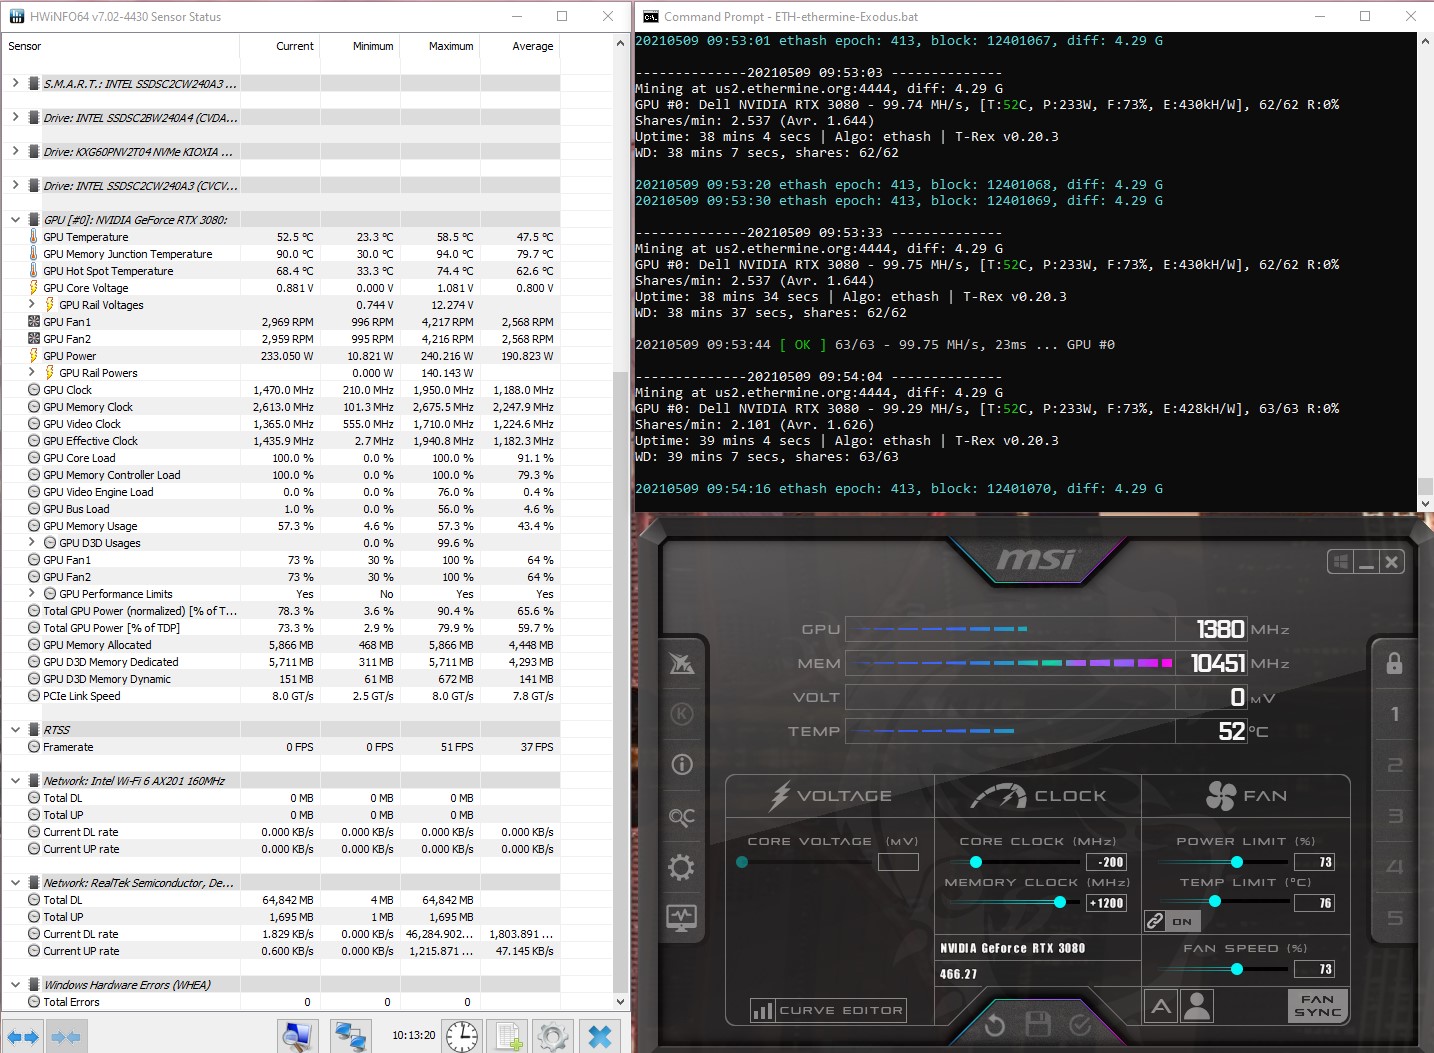Select Afterburner profile slot 4
This screenshot has height=1053, width=1434.
click(1395, 867)
